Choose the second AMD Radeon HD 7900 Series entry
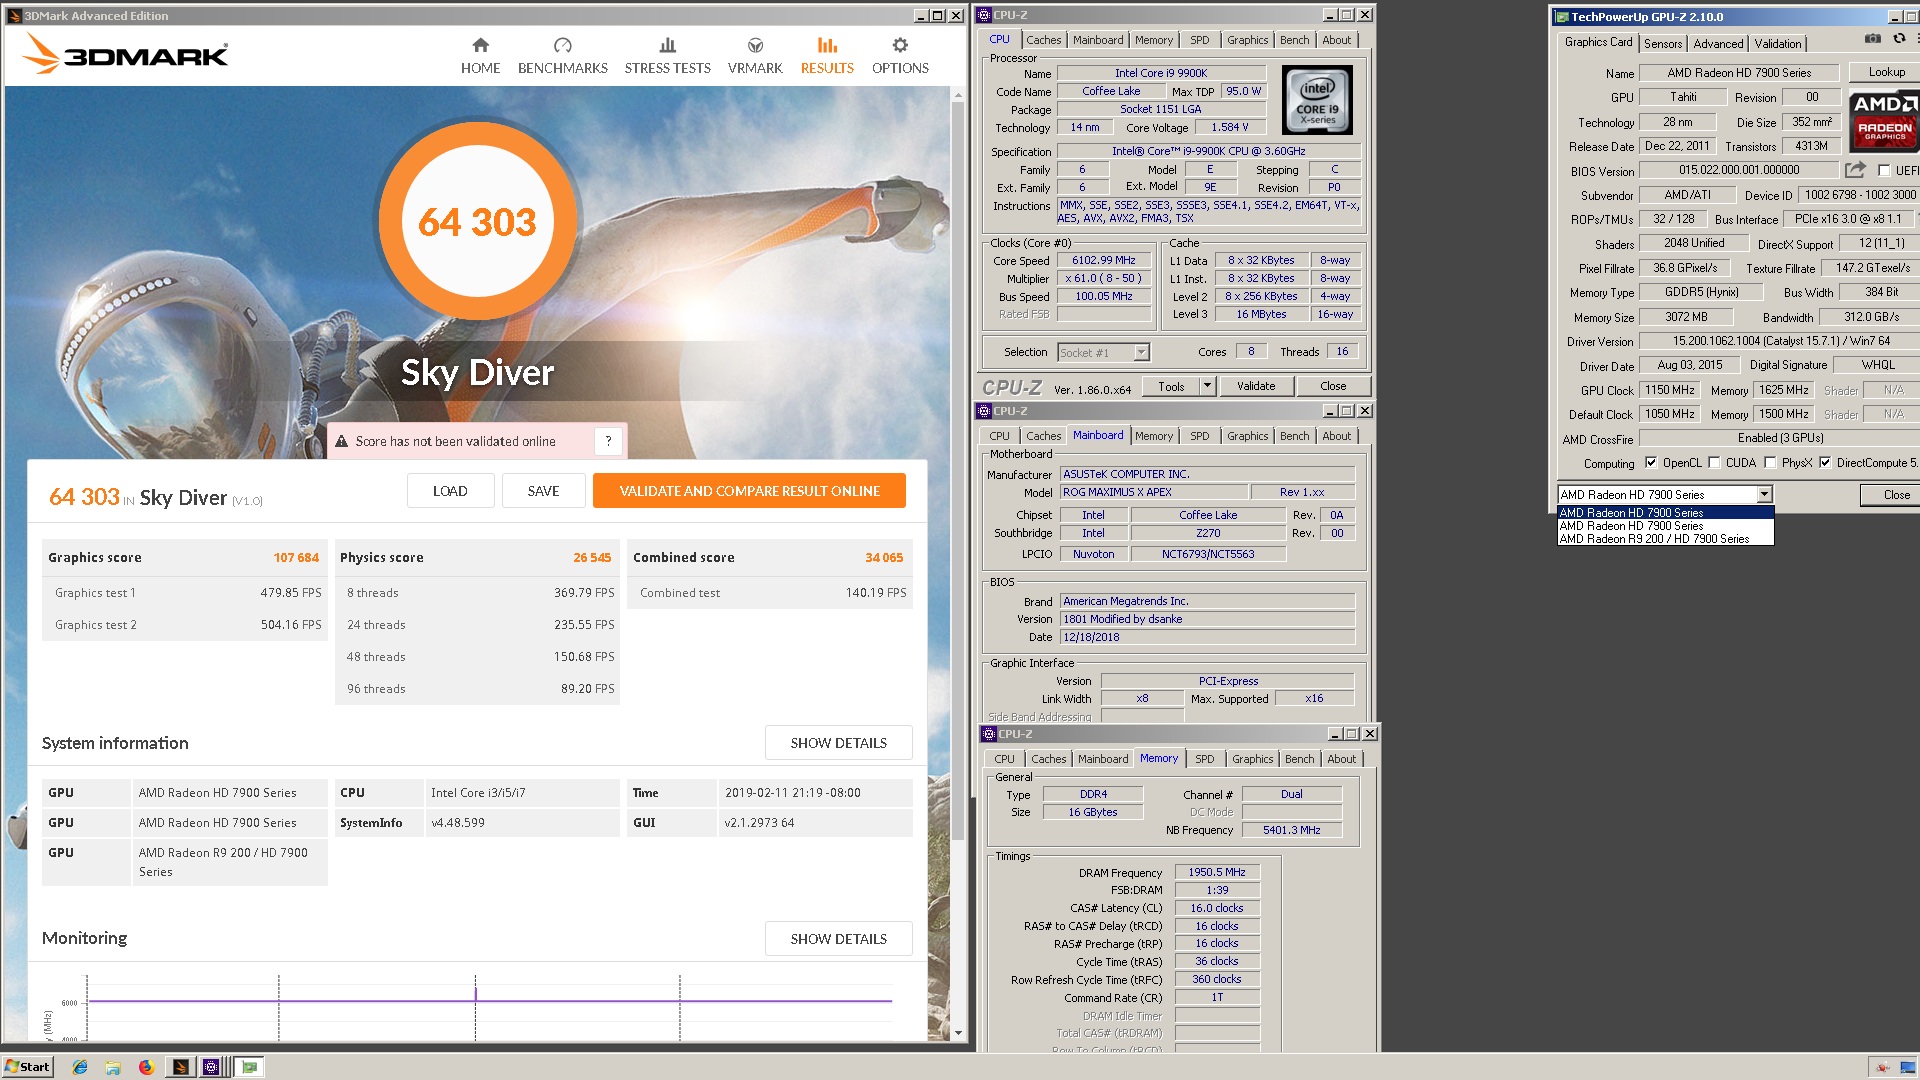 (1665, 526)
